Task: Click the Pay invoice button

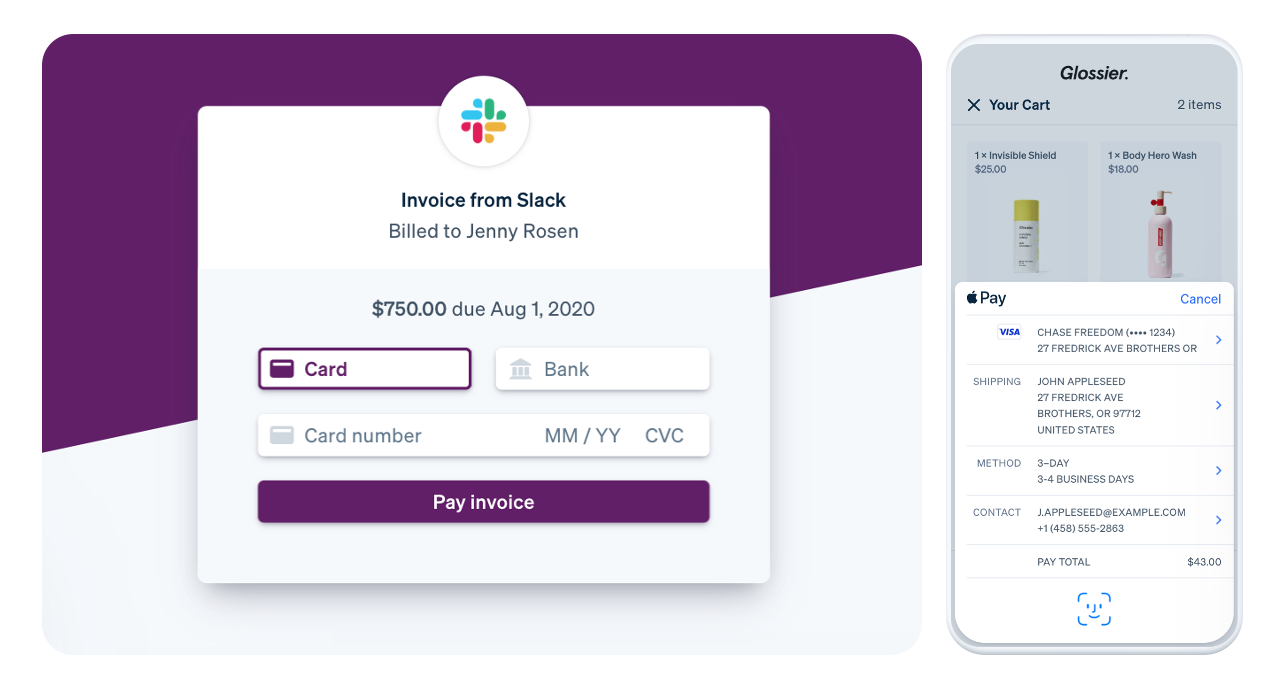Action: point(484,502)
